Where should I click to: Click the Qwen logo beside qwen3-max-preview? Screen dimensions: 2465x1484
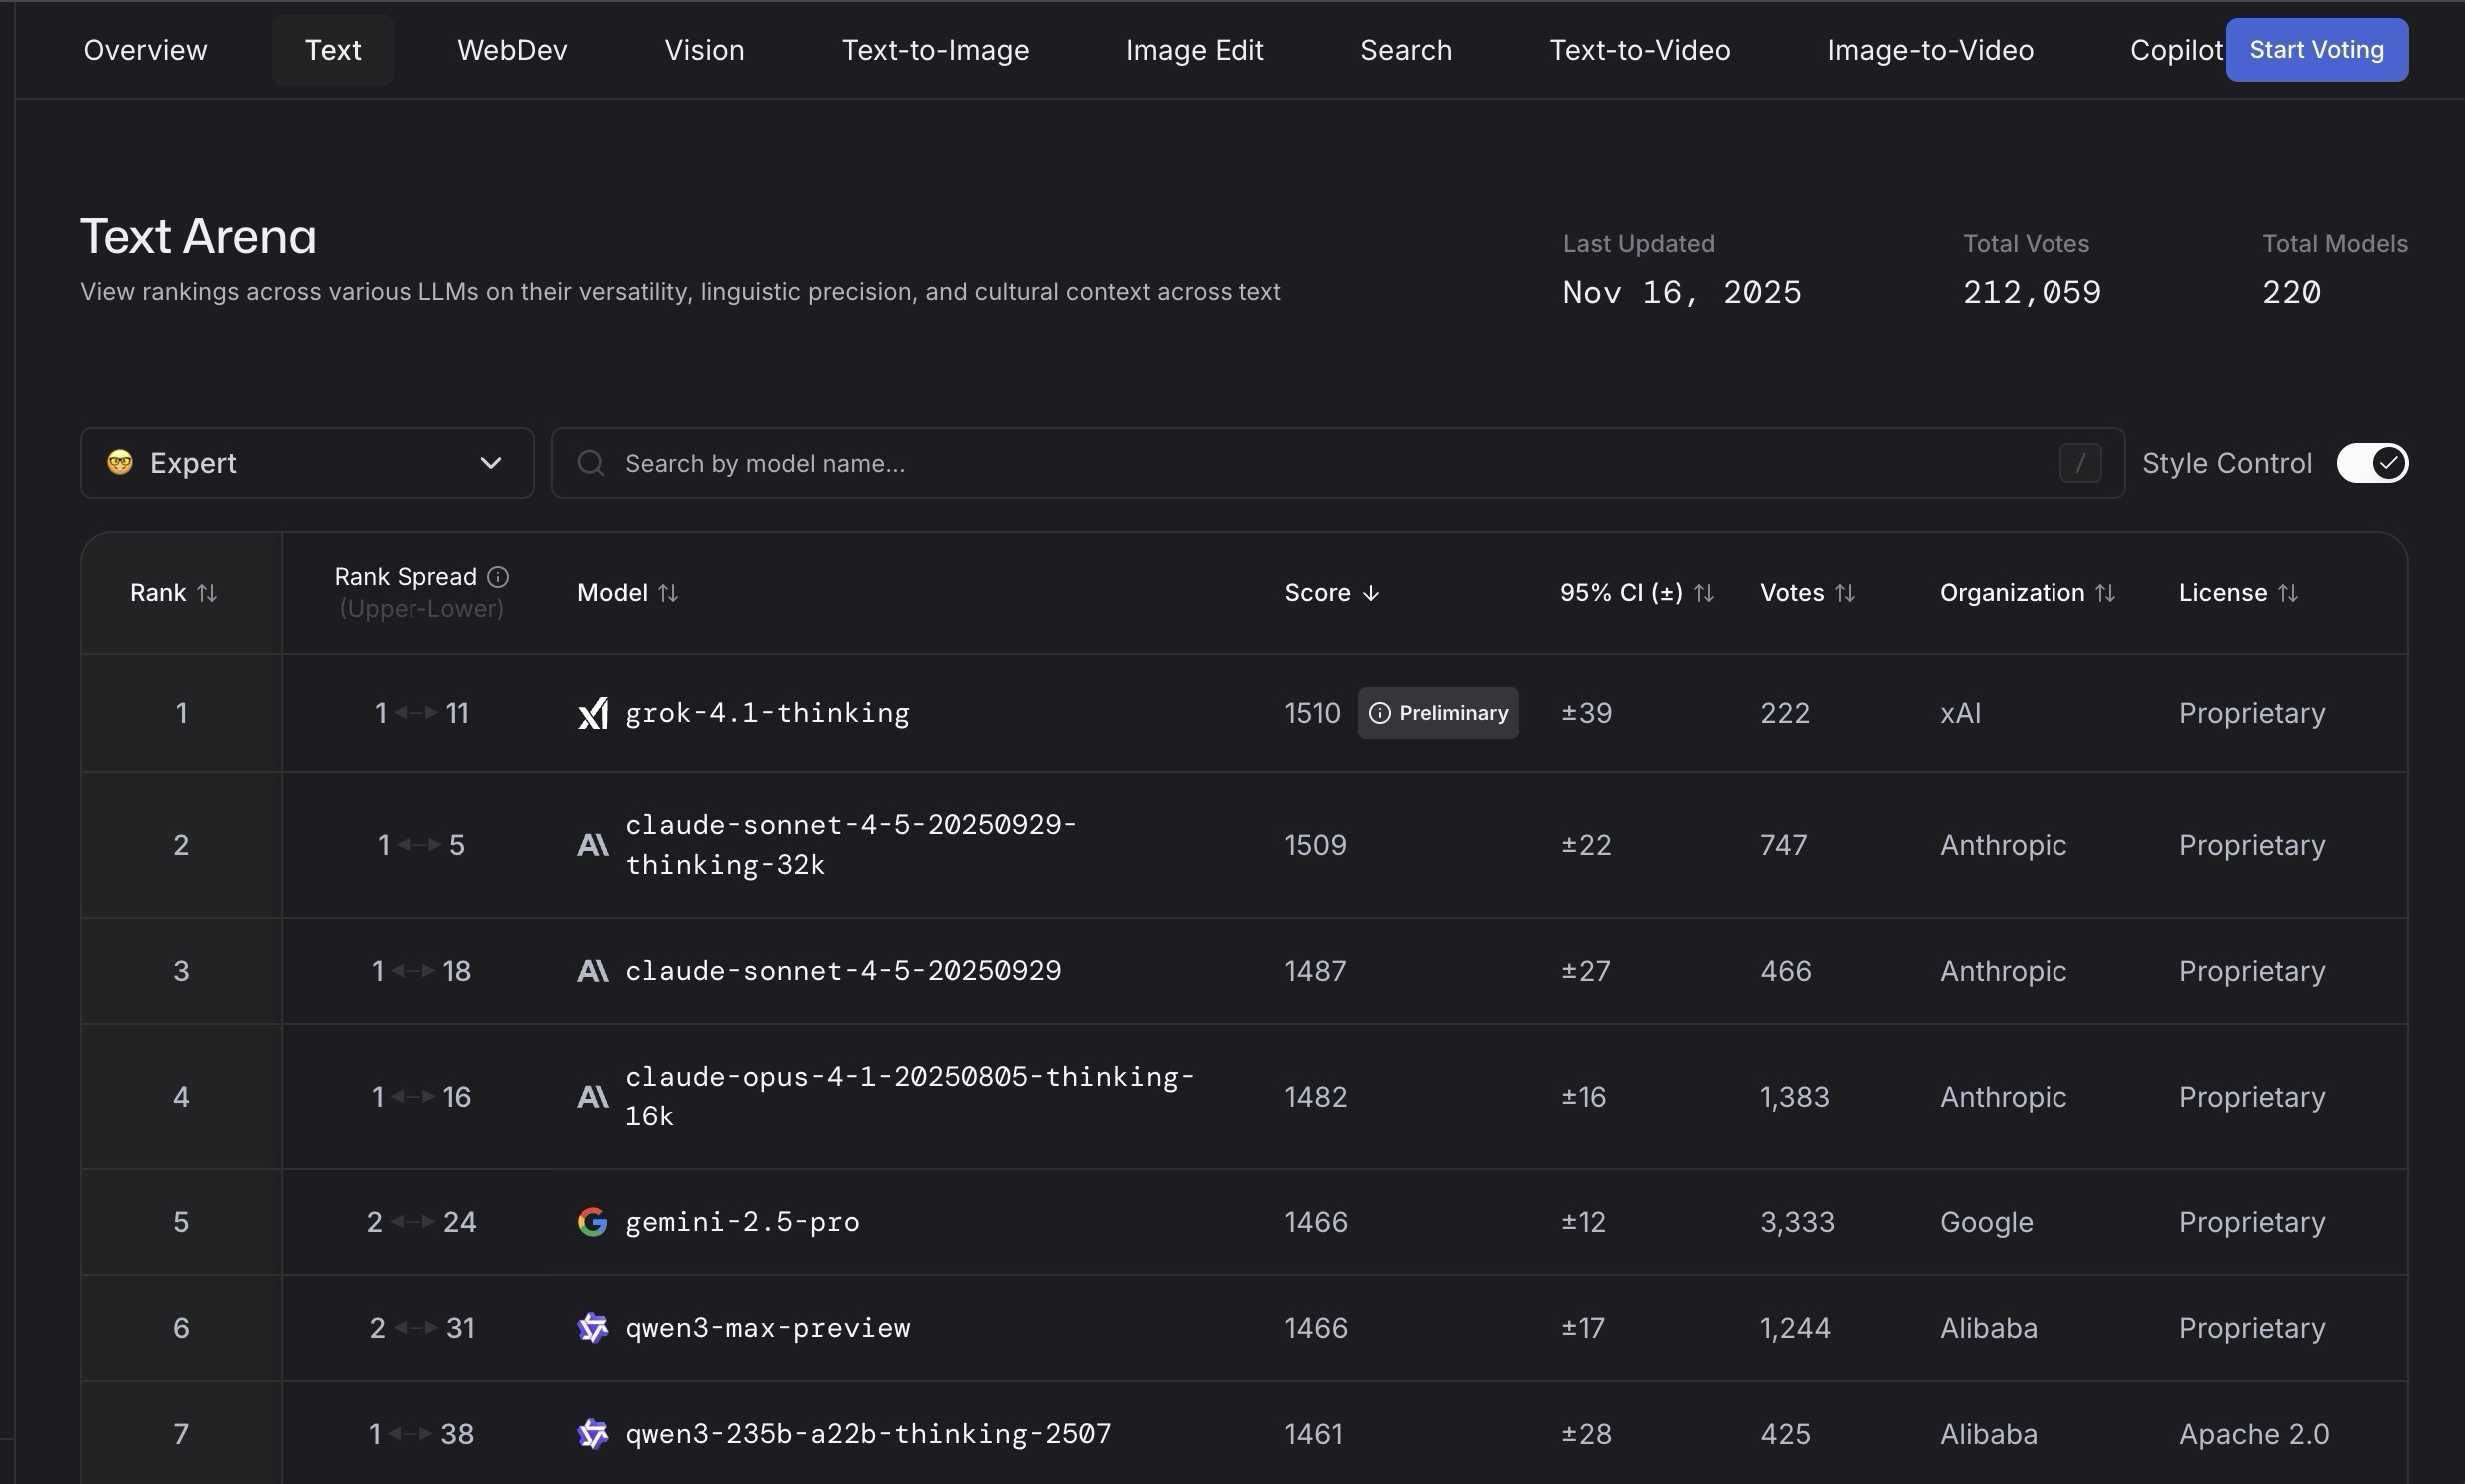point(593,1328)
